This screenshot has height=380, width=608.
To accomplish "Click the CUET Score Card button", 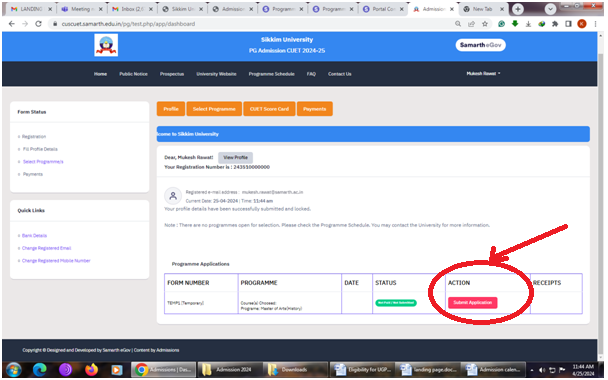I will tap(269, 109).
